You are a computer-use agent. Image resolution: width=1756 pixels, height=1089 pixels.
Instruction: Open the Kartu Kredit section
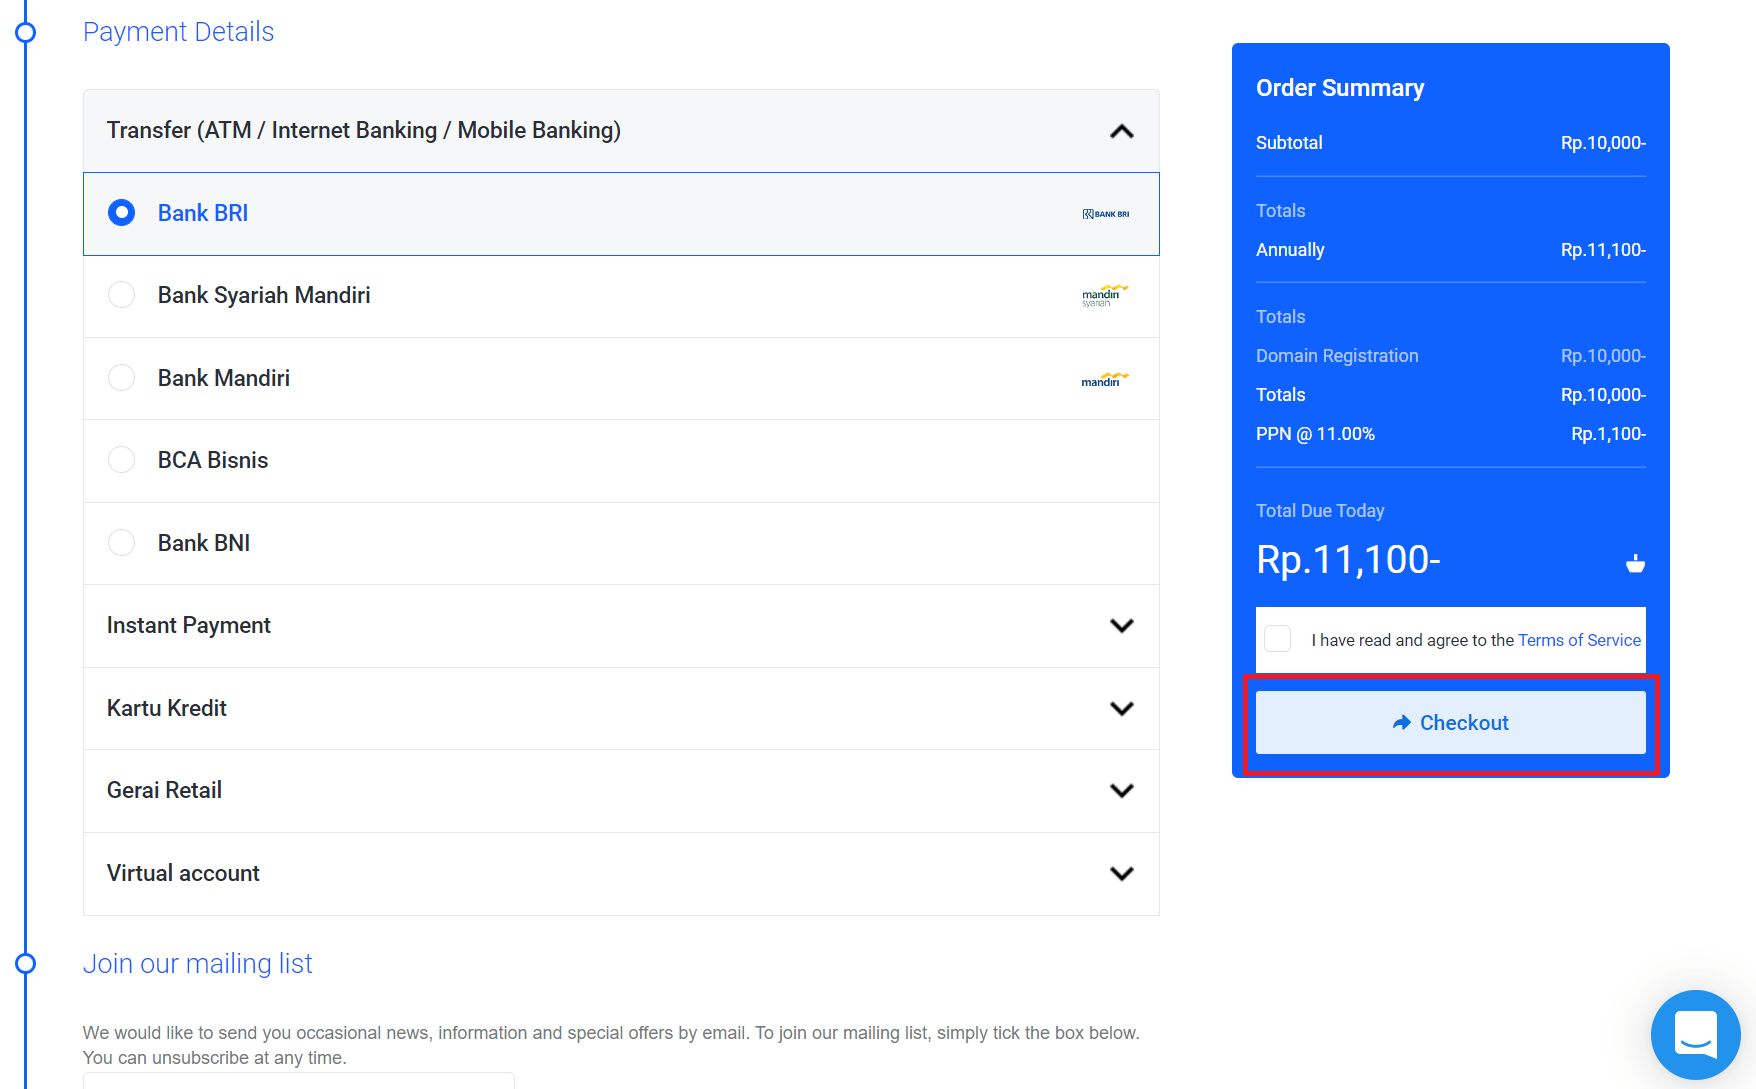[x=1121, y=707]
